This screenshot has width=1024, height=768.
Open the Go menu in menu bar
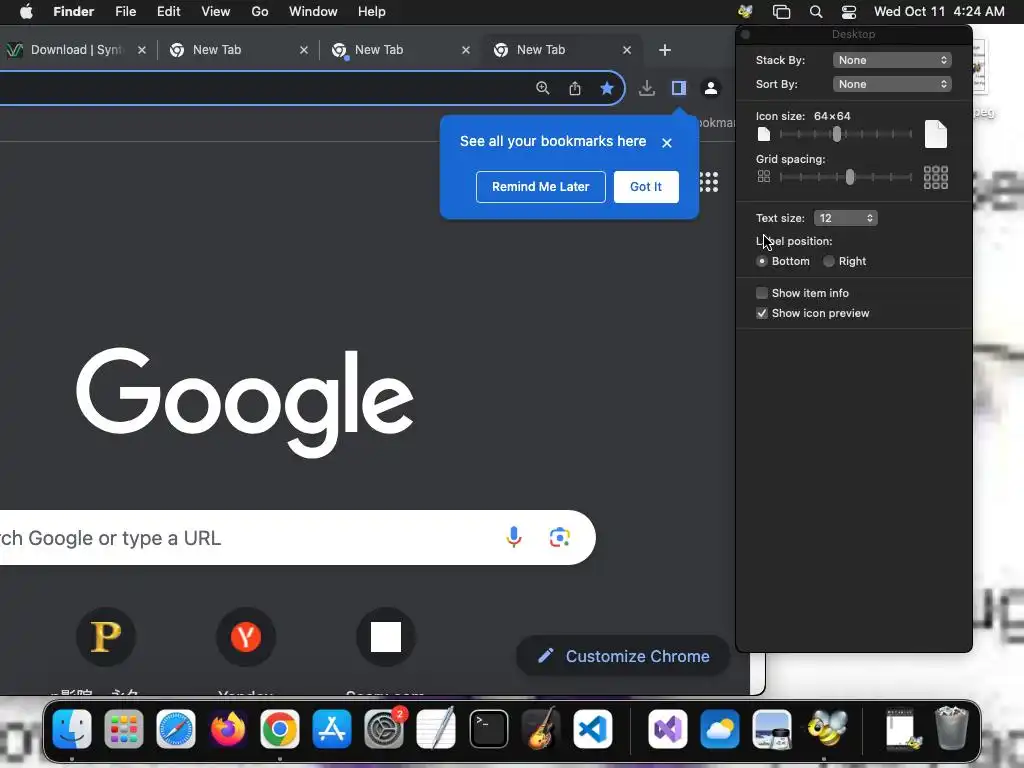(x=260, y=12)
